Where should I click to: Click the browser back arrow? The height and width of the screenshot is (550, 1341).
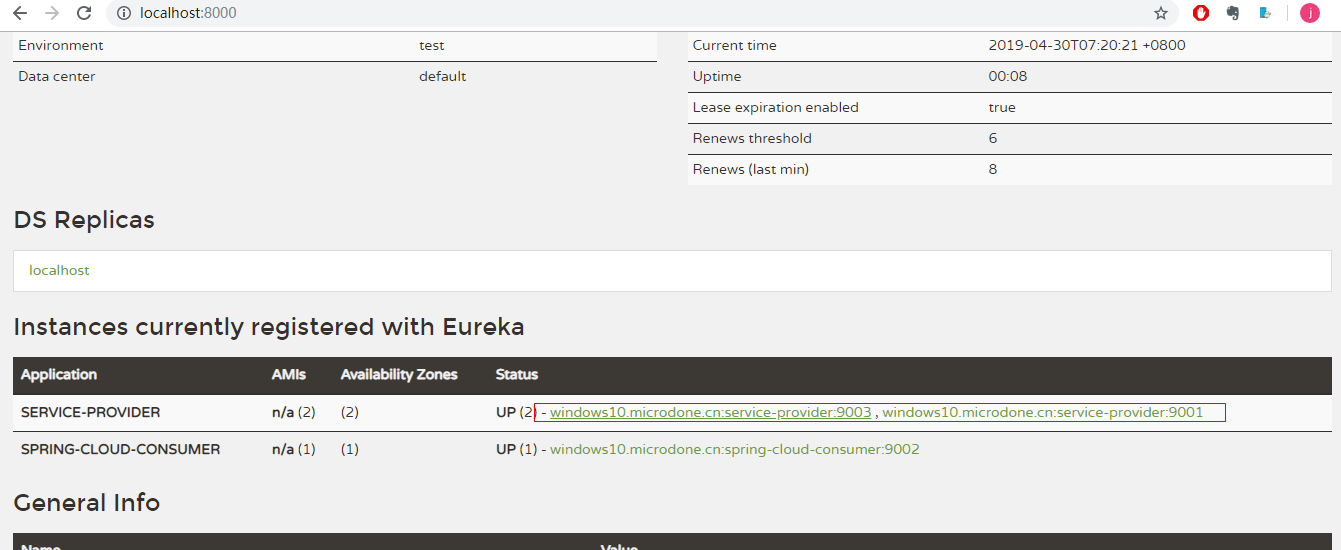coord(20,13)
